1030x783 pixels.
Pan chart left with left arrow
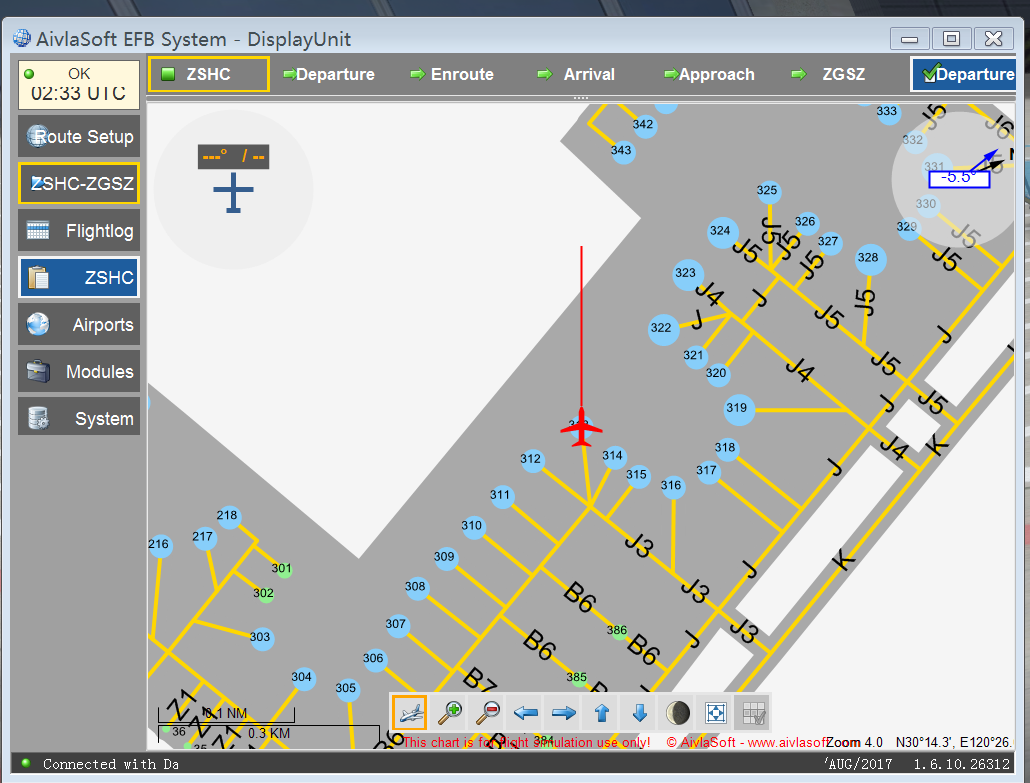(x=526, y=713)
